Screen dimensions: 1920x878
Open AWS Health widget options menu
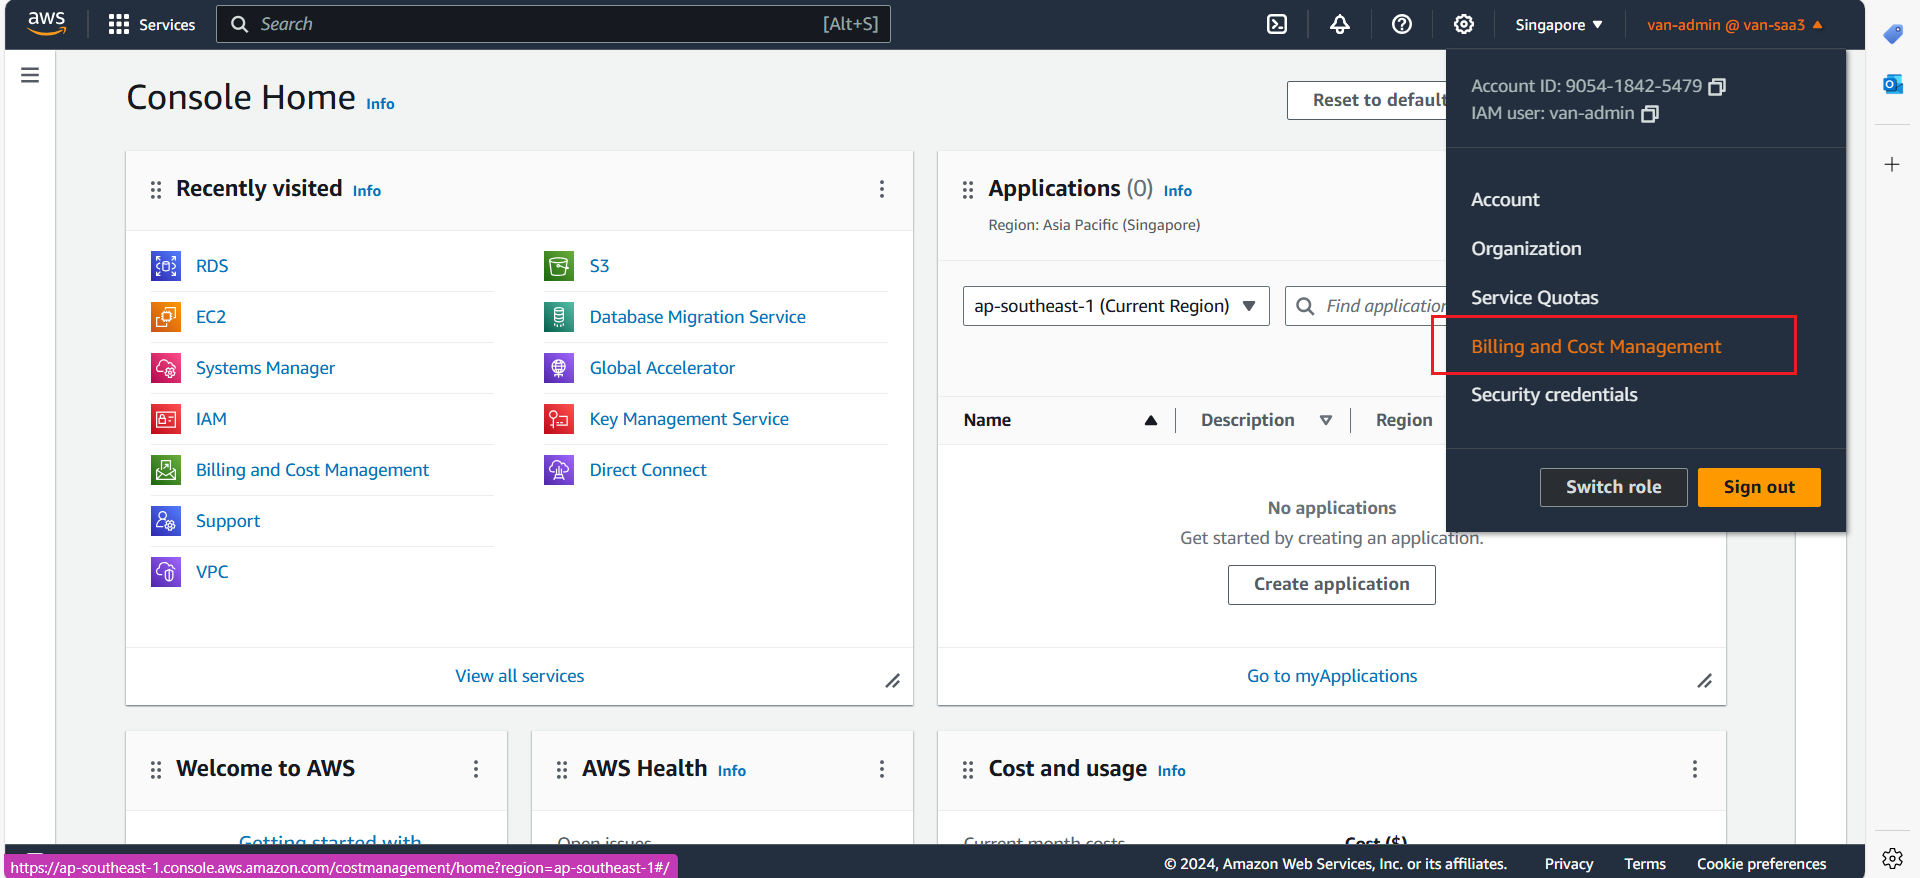(x=882, y=769)
